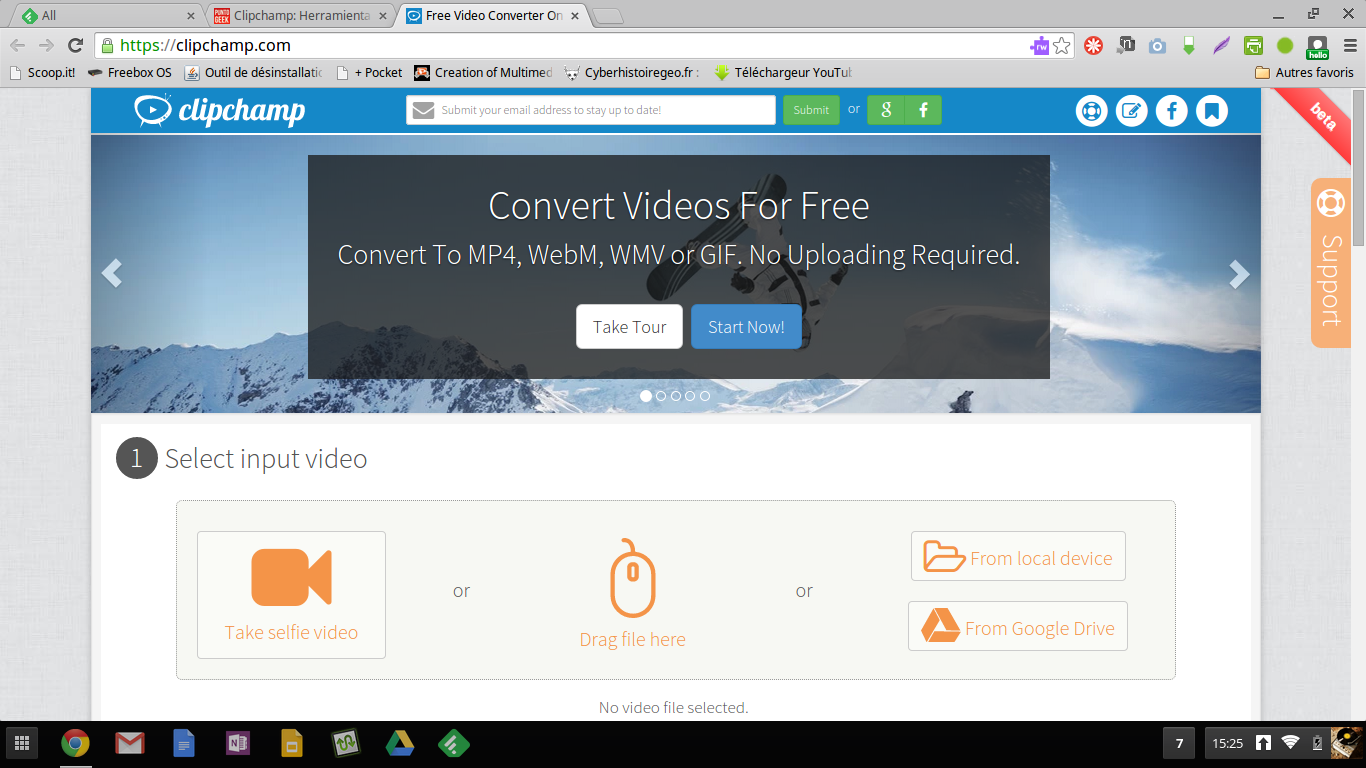Click the red asterisk extension icon
Image resolution: width=1366 pixels, height=768 pixels.
click(x=1093, y=45)
